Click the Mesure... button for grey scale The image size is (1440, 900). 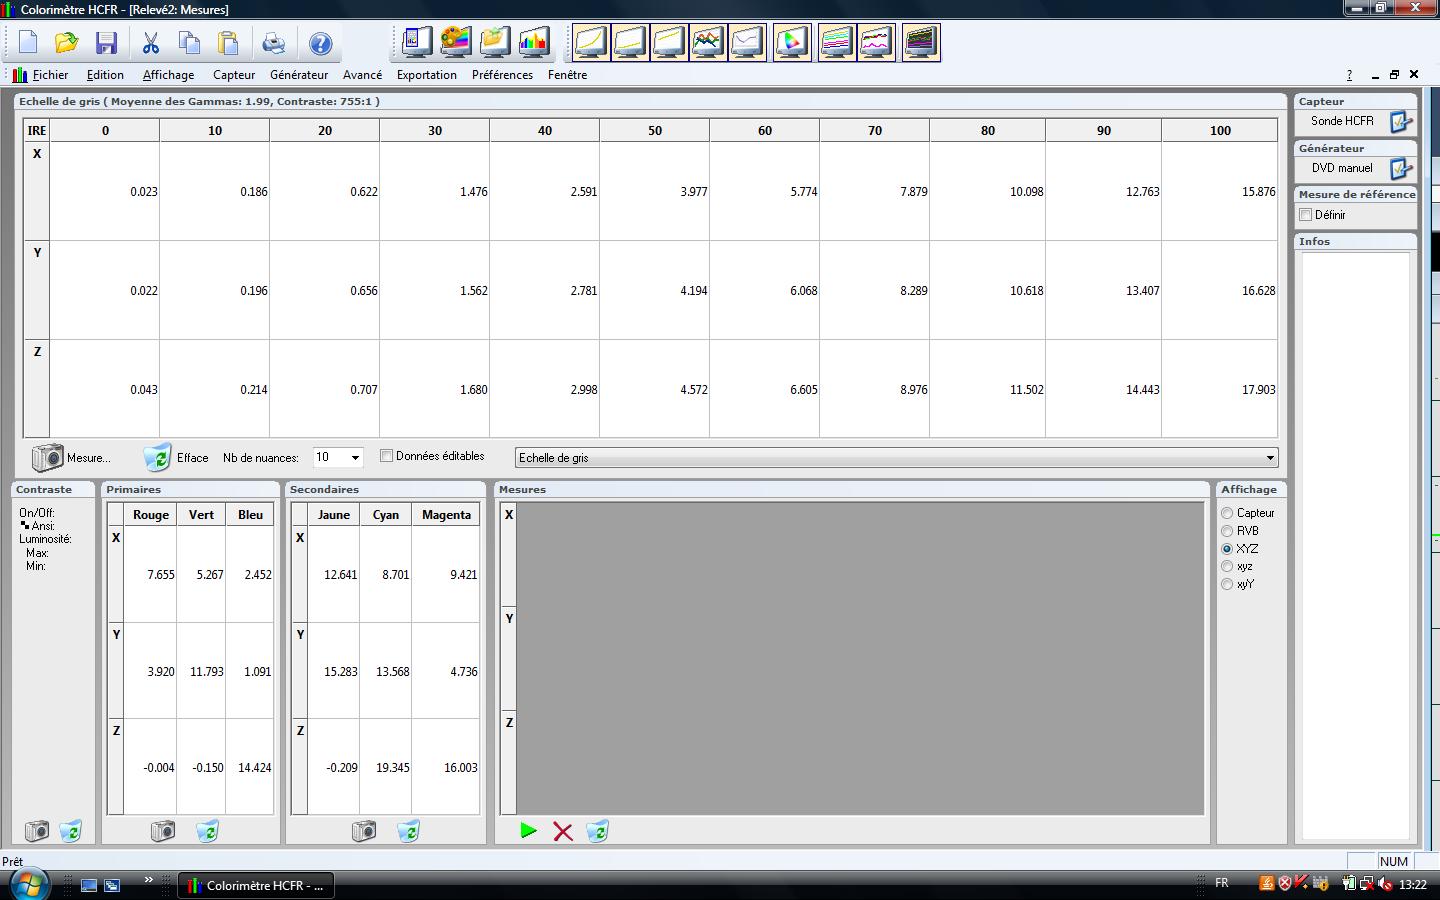coord(71,458)
